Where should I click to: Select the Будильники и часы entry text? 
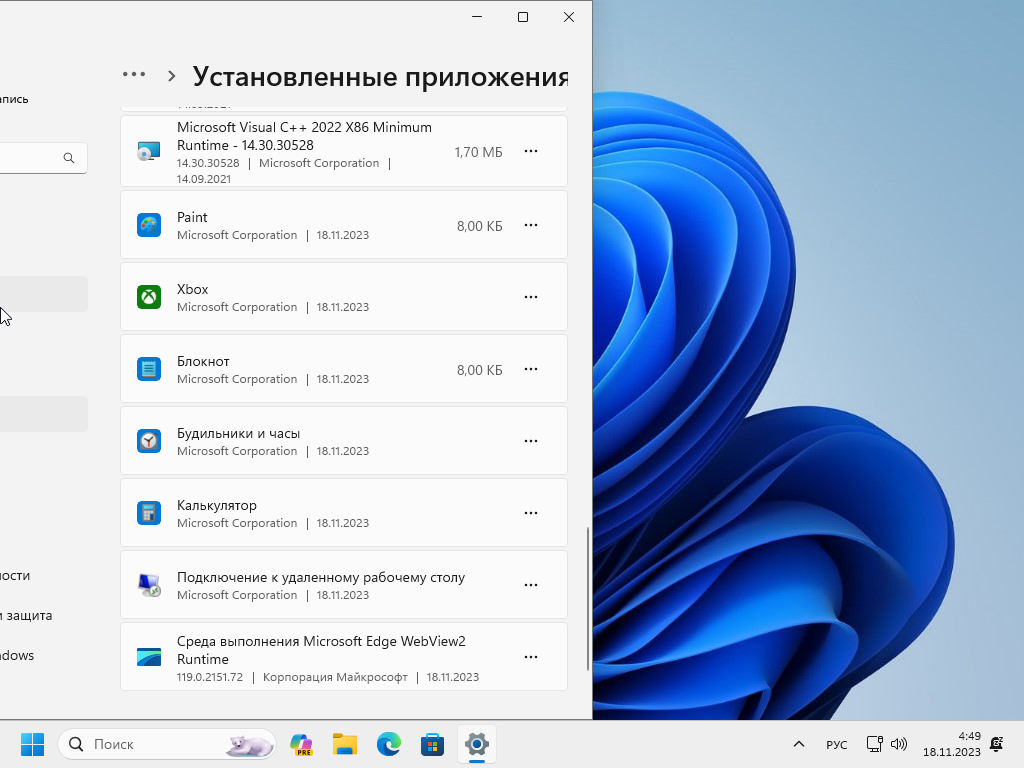(238, 434)
